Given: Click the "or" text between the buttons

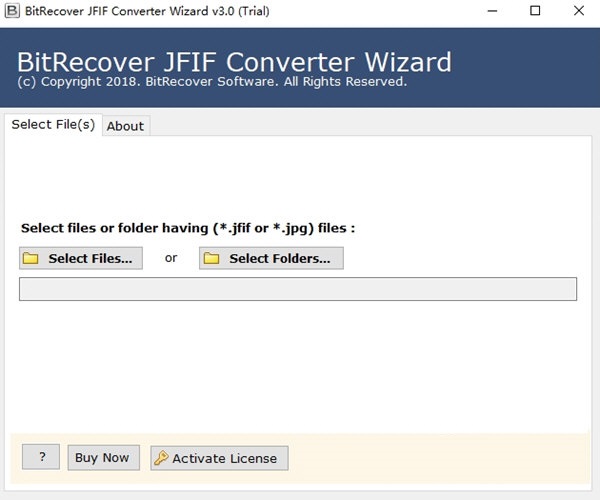Looking at the screenshot, I should pyautogui.click(x=171, y=258).
